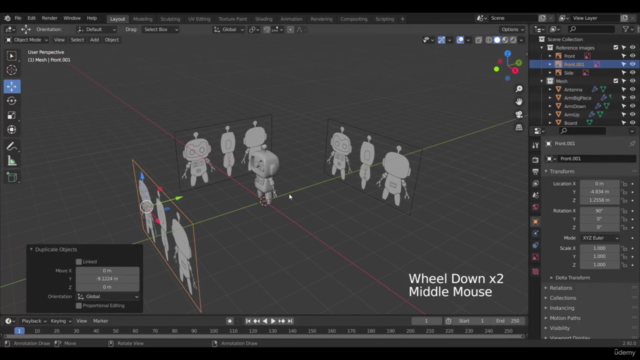640x360 pixels.
Task: Click the Pan view hand icon
Action: (519, 102)
